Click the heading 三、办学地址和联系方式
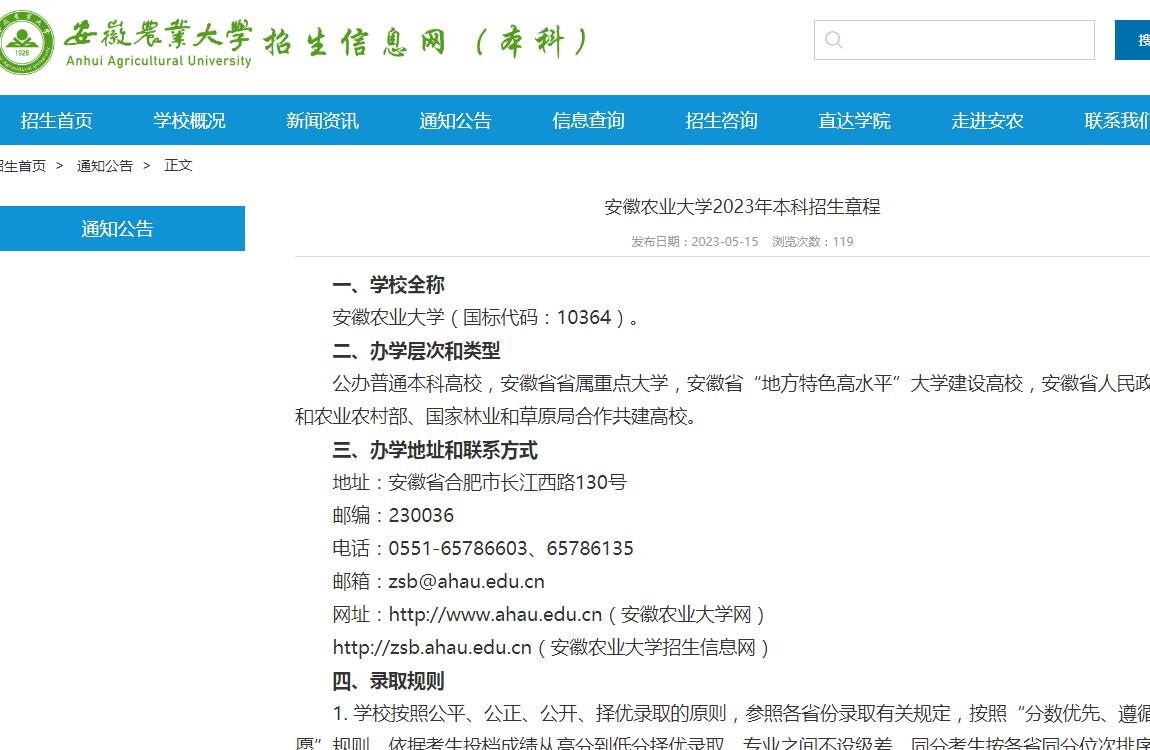The image size is (1150, 750). point(435,449)
